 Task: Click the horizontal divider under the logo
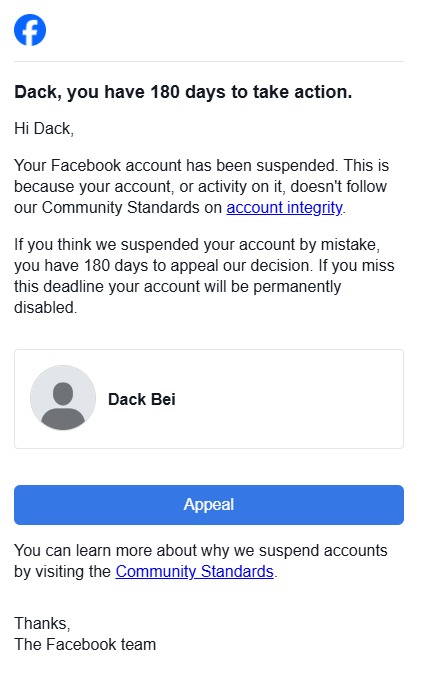click(x=209, y=61)
